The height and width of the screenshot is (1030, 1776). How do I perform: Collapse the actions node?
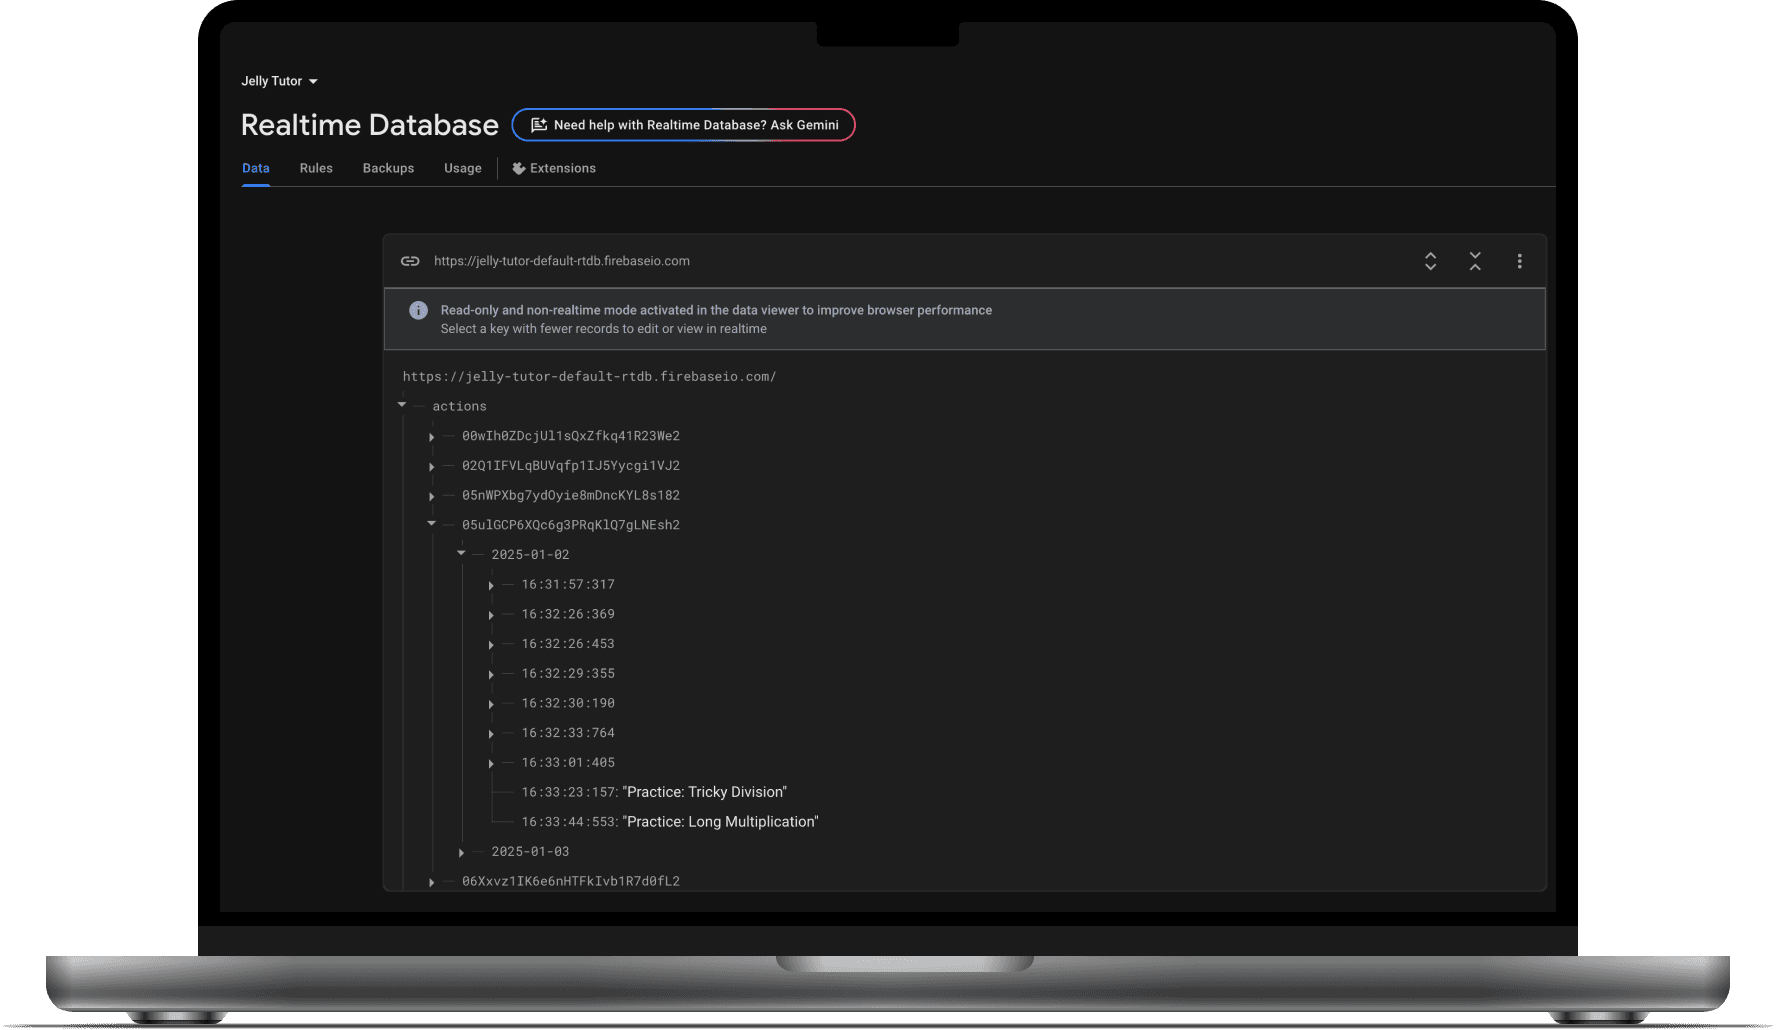[402, 405]
